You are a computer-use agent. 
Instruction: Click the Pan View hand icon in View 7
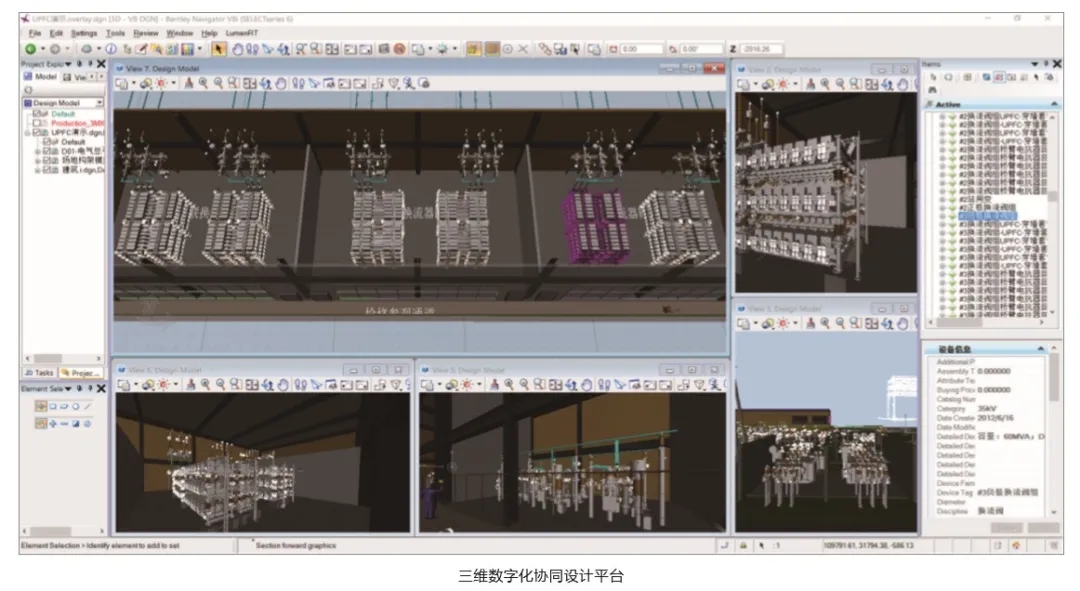(x=280, y=84)
